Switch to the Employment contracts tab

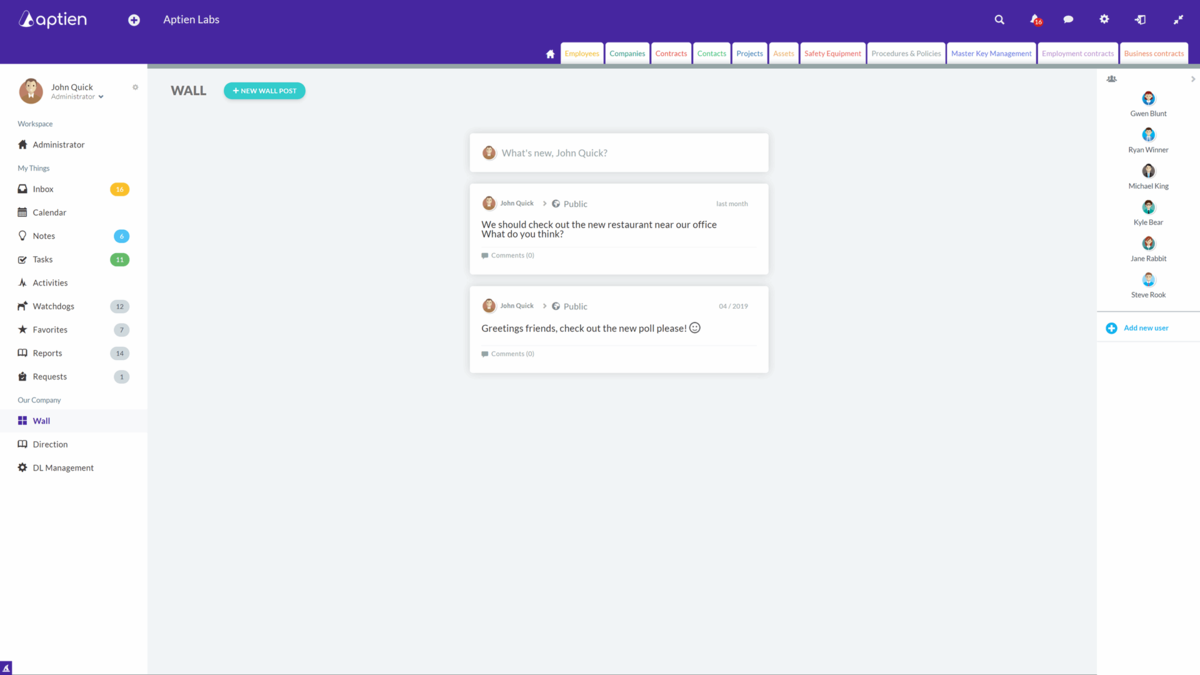(x=1078, y=54)
